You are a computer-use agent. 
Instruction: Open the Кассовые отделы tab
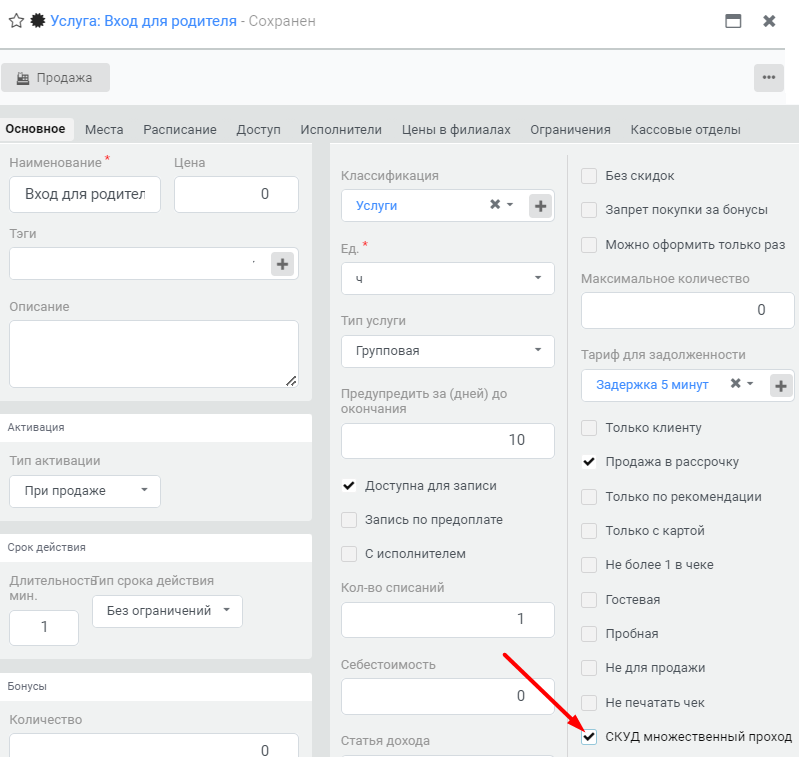click(x=685, y=129)
